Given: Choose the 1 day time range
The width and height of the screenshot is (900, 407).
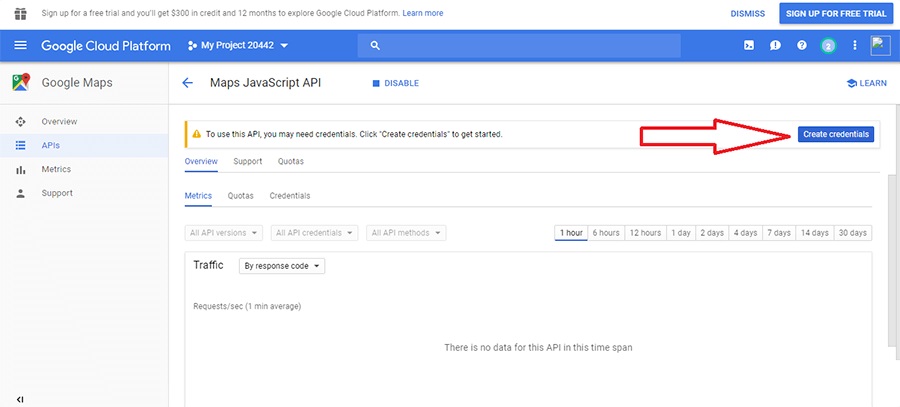Looking at the screenshot, I should pyautogui.click(x=680, y=233).
